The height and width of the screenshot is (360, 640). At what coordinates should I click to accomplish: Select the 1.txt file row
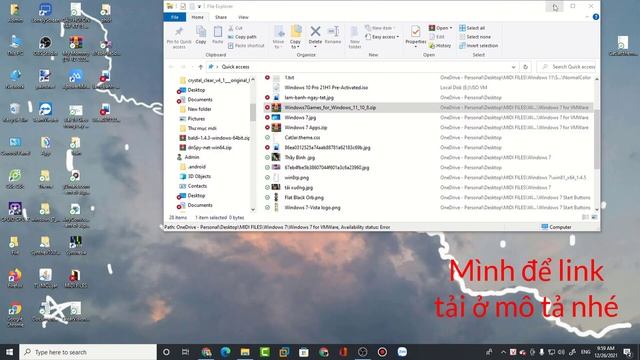click(x=428, y=78)
